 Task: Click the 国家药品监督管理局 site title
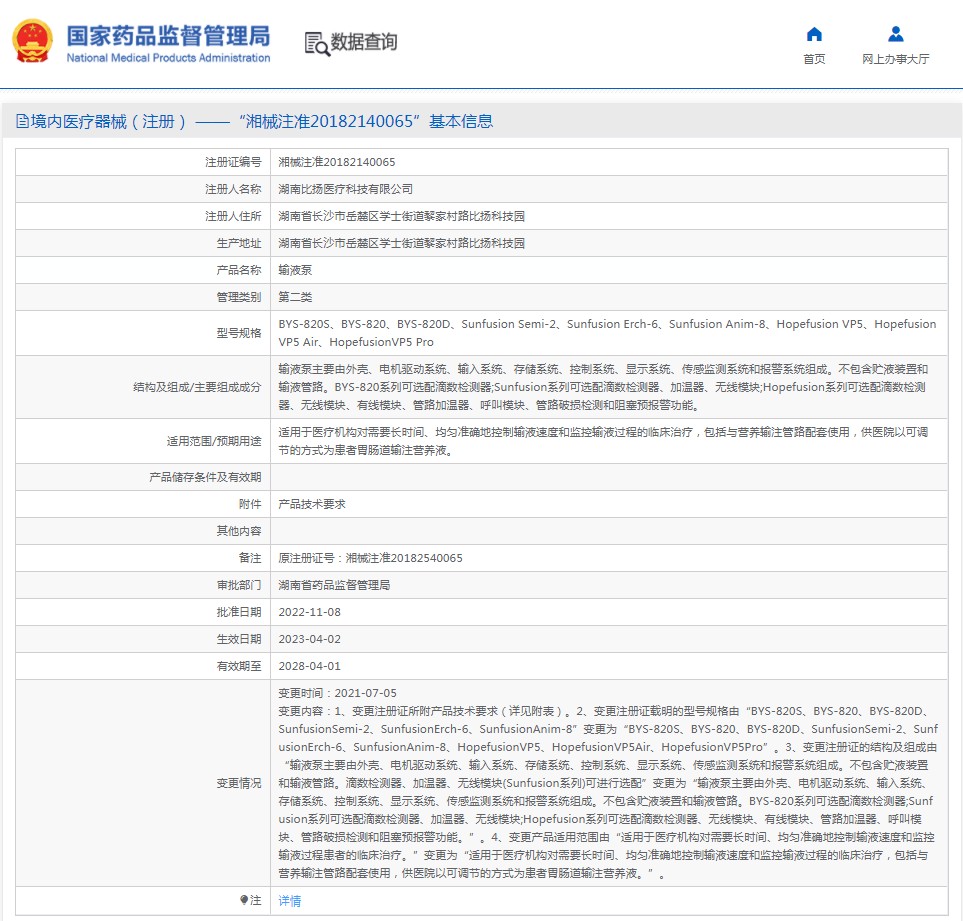coord(168,35)
